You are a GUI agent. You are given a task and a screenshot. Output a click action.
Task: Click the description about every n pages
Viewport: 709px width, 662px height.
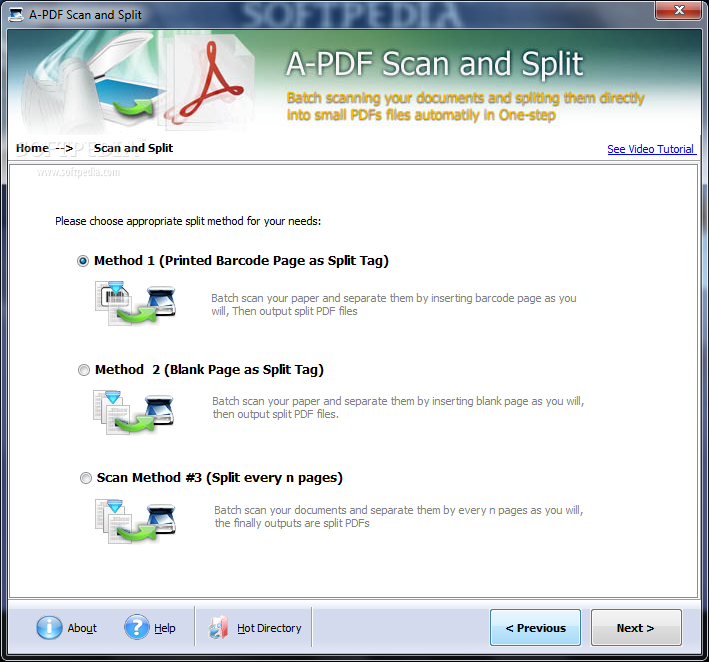[399, 516]
